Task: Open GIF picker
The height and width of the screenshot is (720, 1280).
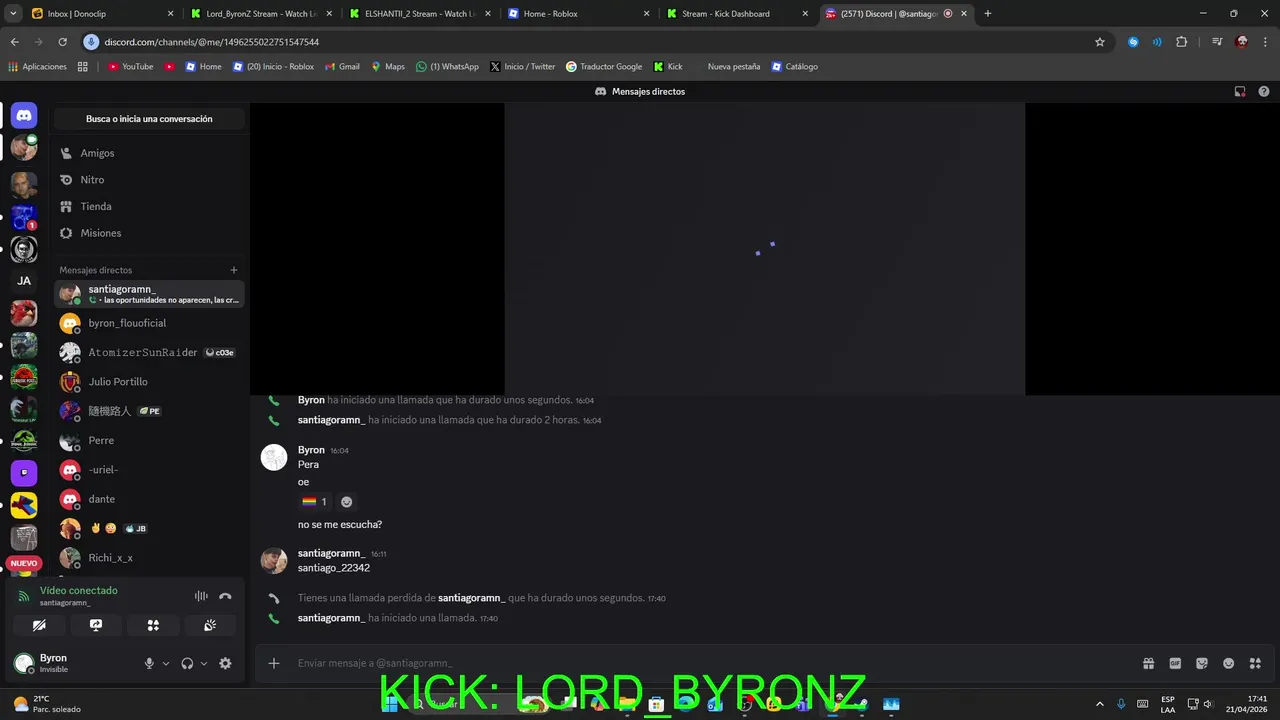Action: click(x=1175, y=663)
